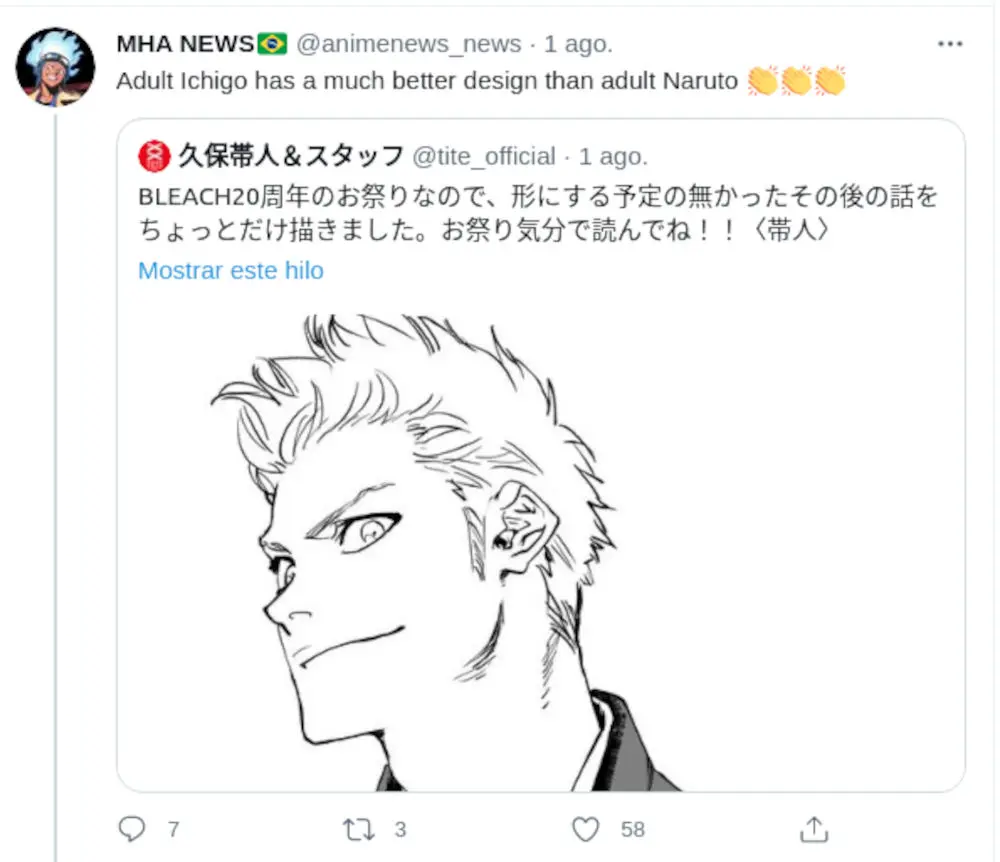Screen dimensions: 1000x862
Task: Open the @tite_official handle
Action: click(x=484, y=157)
